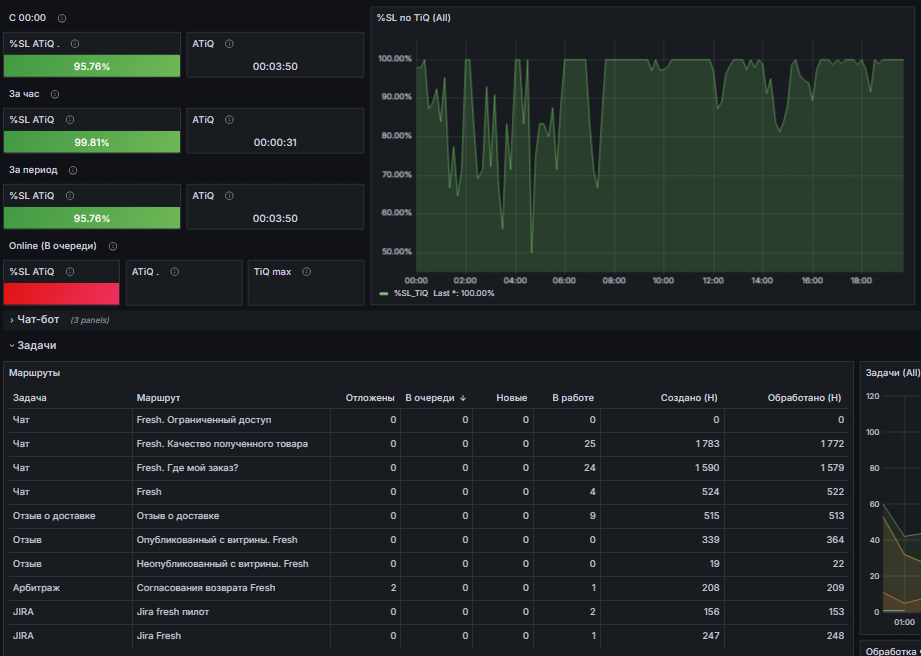Click info icon beside За час label

[55, 94]
